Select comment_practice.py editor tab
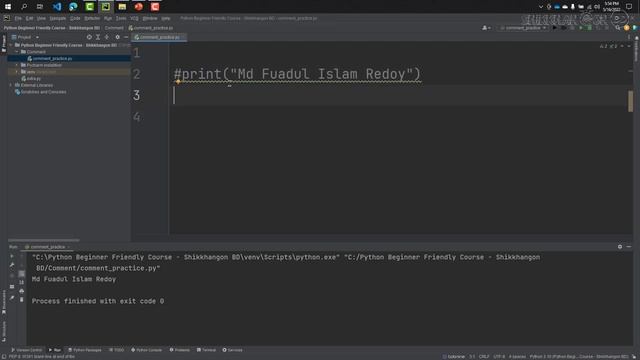The image size is (640, 360). [x=159, y=37]
